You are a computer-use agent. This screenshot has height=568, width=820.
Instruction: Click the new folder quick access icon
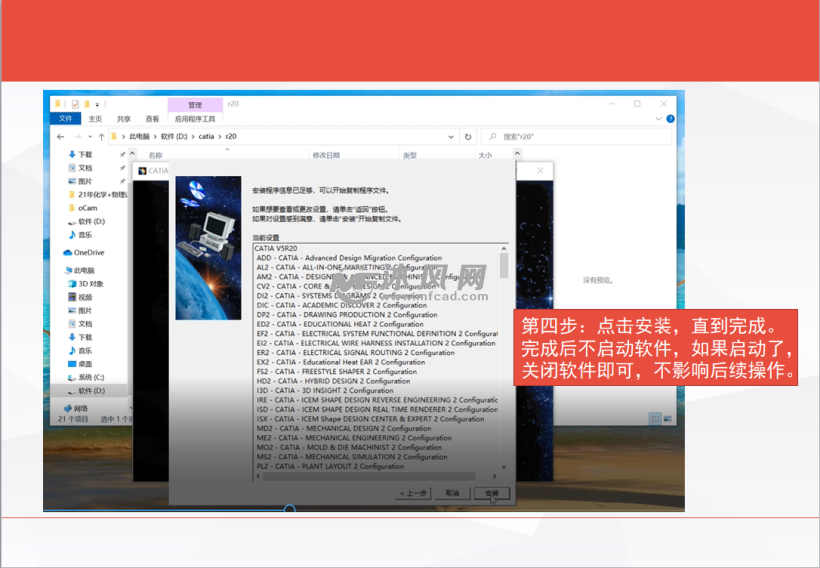point(87,104)
